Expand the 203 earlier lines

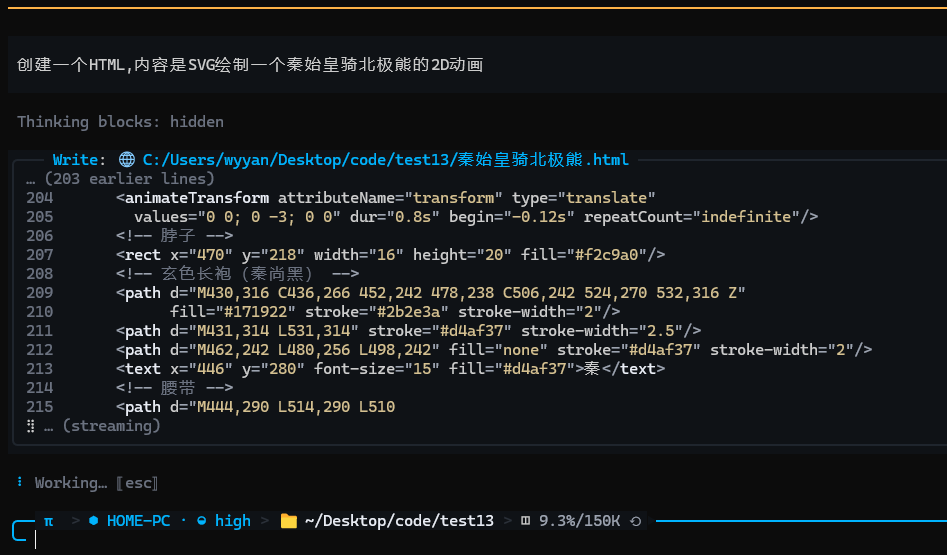[120, 179]
